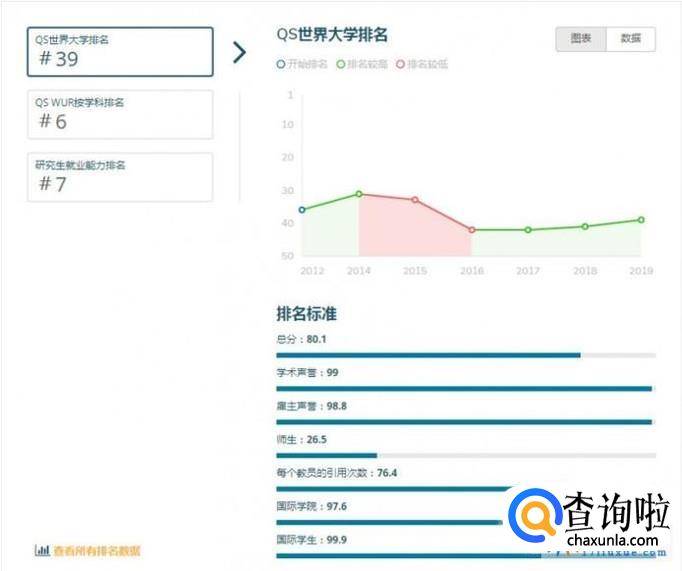Select the QS世界大学排名 #39 card
The height and width of the screenshot is (571, 682).
coord(120,52)
